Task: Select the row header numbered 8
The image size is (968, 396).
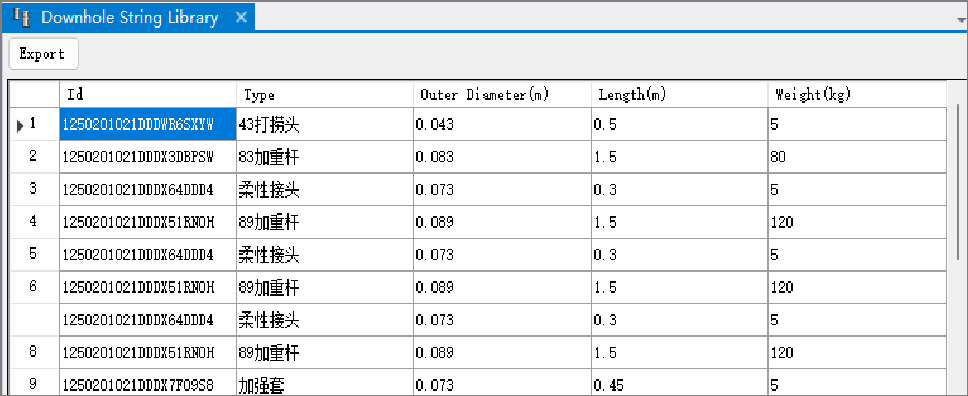Action: click(x=34, y=353)
